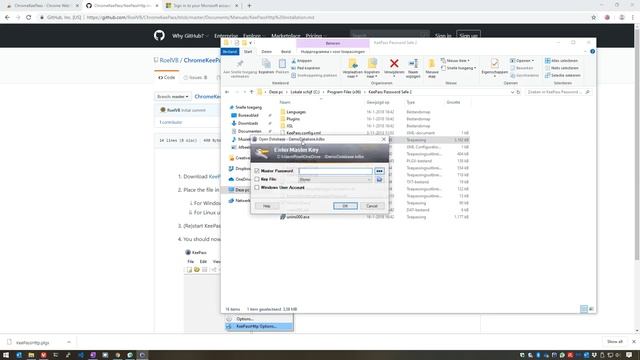Viewport: 640px width, 360px height.
Task: Click the Explorer search field
Action: click(558, 92)
